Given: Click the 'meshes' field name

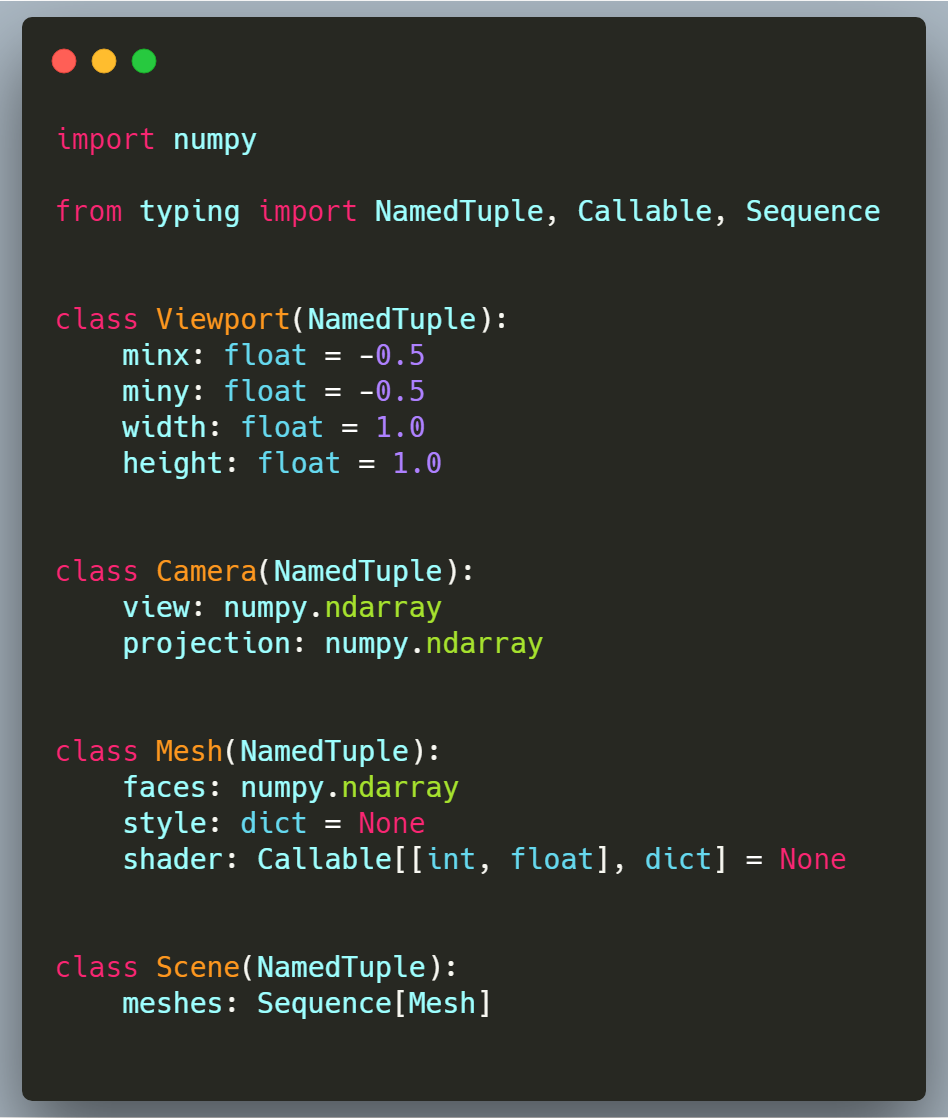Looking at the screenshot, I should coord(172,1004).
